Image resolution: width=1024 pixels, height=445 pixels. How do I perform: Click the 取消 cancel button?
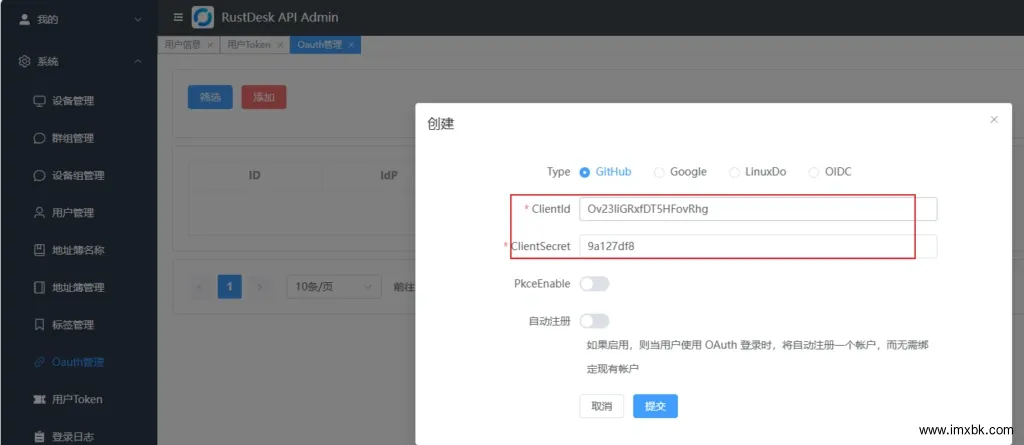pyautogui.click(x=601, y=406)
